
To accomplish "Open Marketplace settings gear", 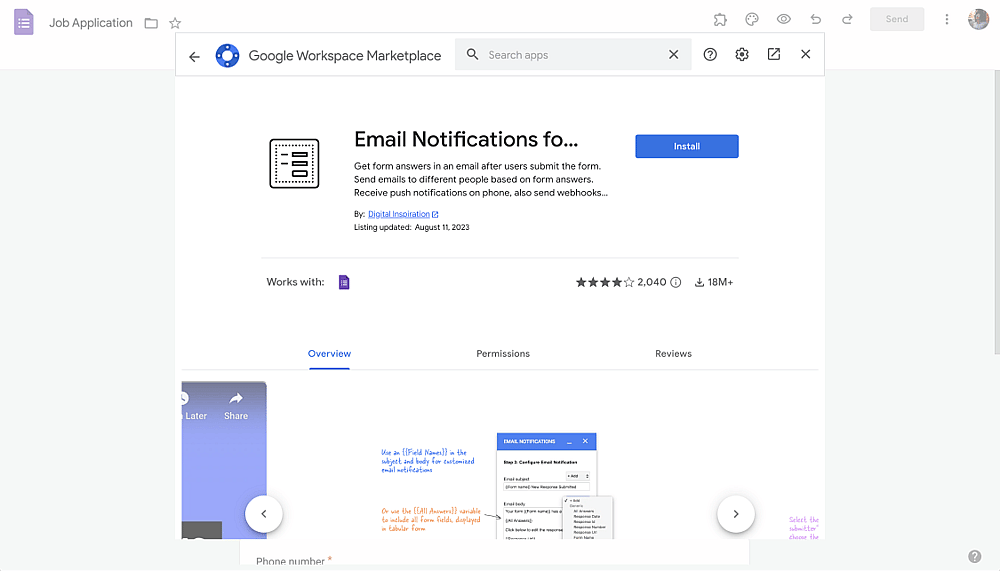I will [742, 54].
